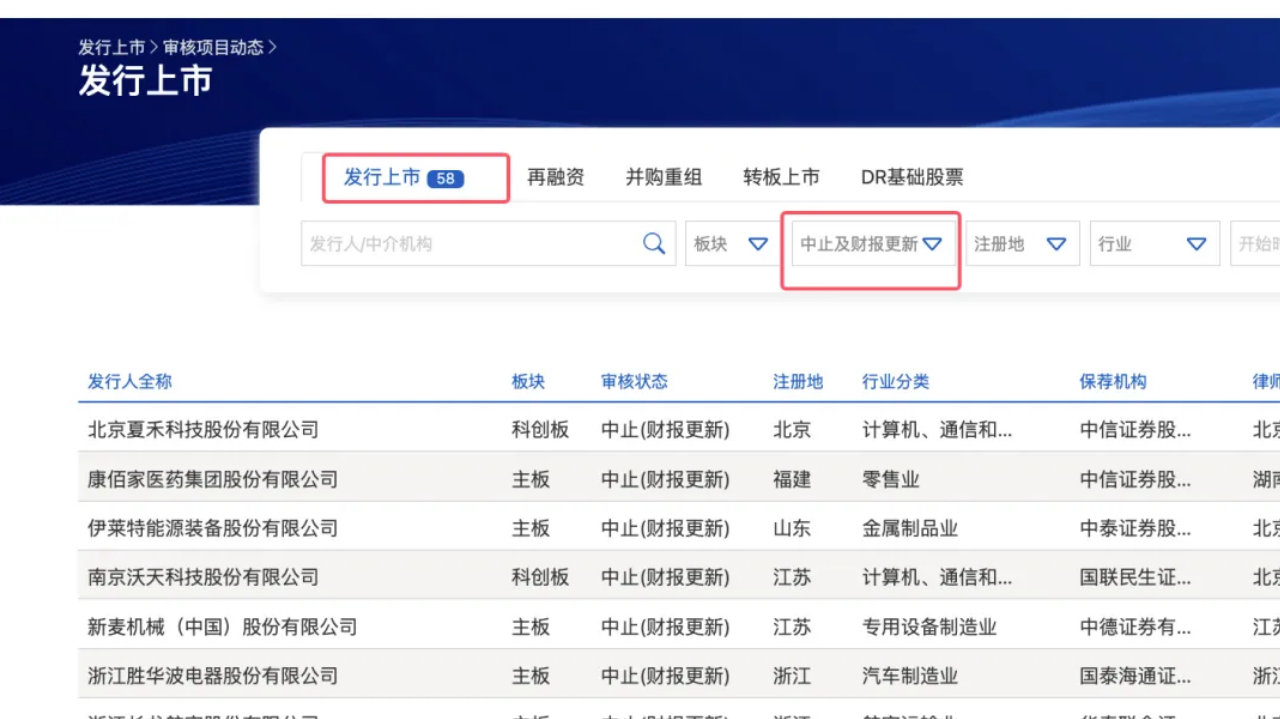Click 专用设备制造业 industry cell

929,627
